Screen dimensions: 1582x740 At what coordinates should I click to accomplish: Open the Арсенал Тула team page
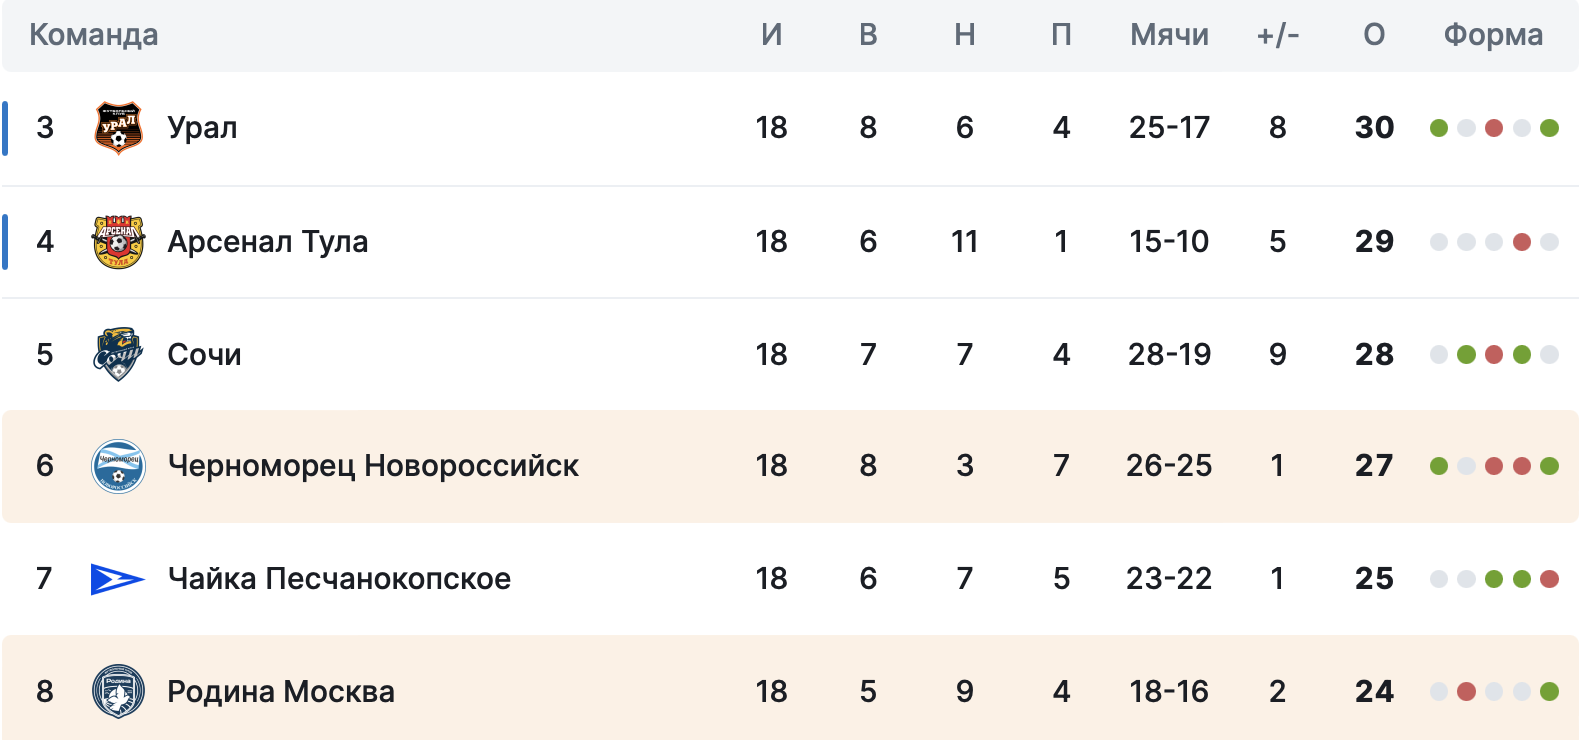pyautogui.click(x=267, y=242)
